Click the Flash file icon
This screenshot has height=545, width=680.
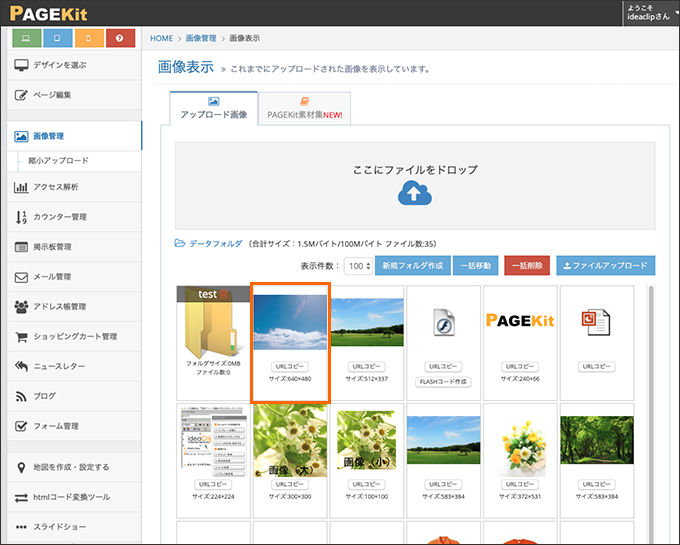pyautogui.click(x=444, y=322)
